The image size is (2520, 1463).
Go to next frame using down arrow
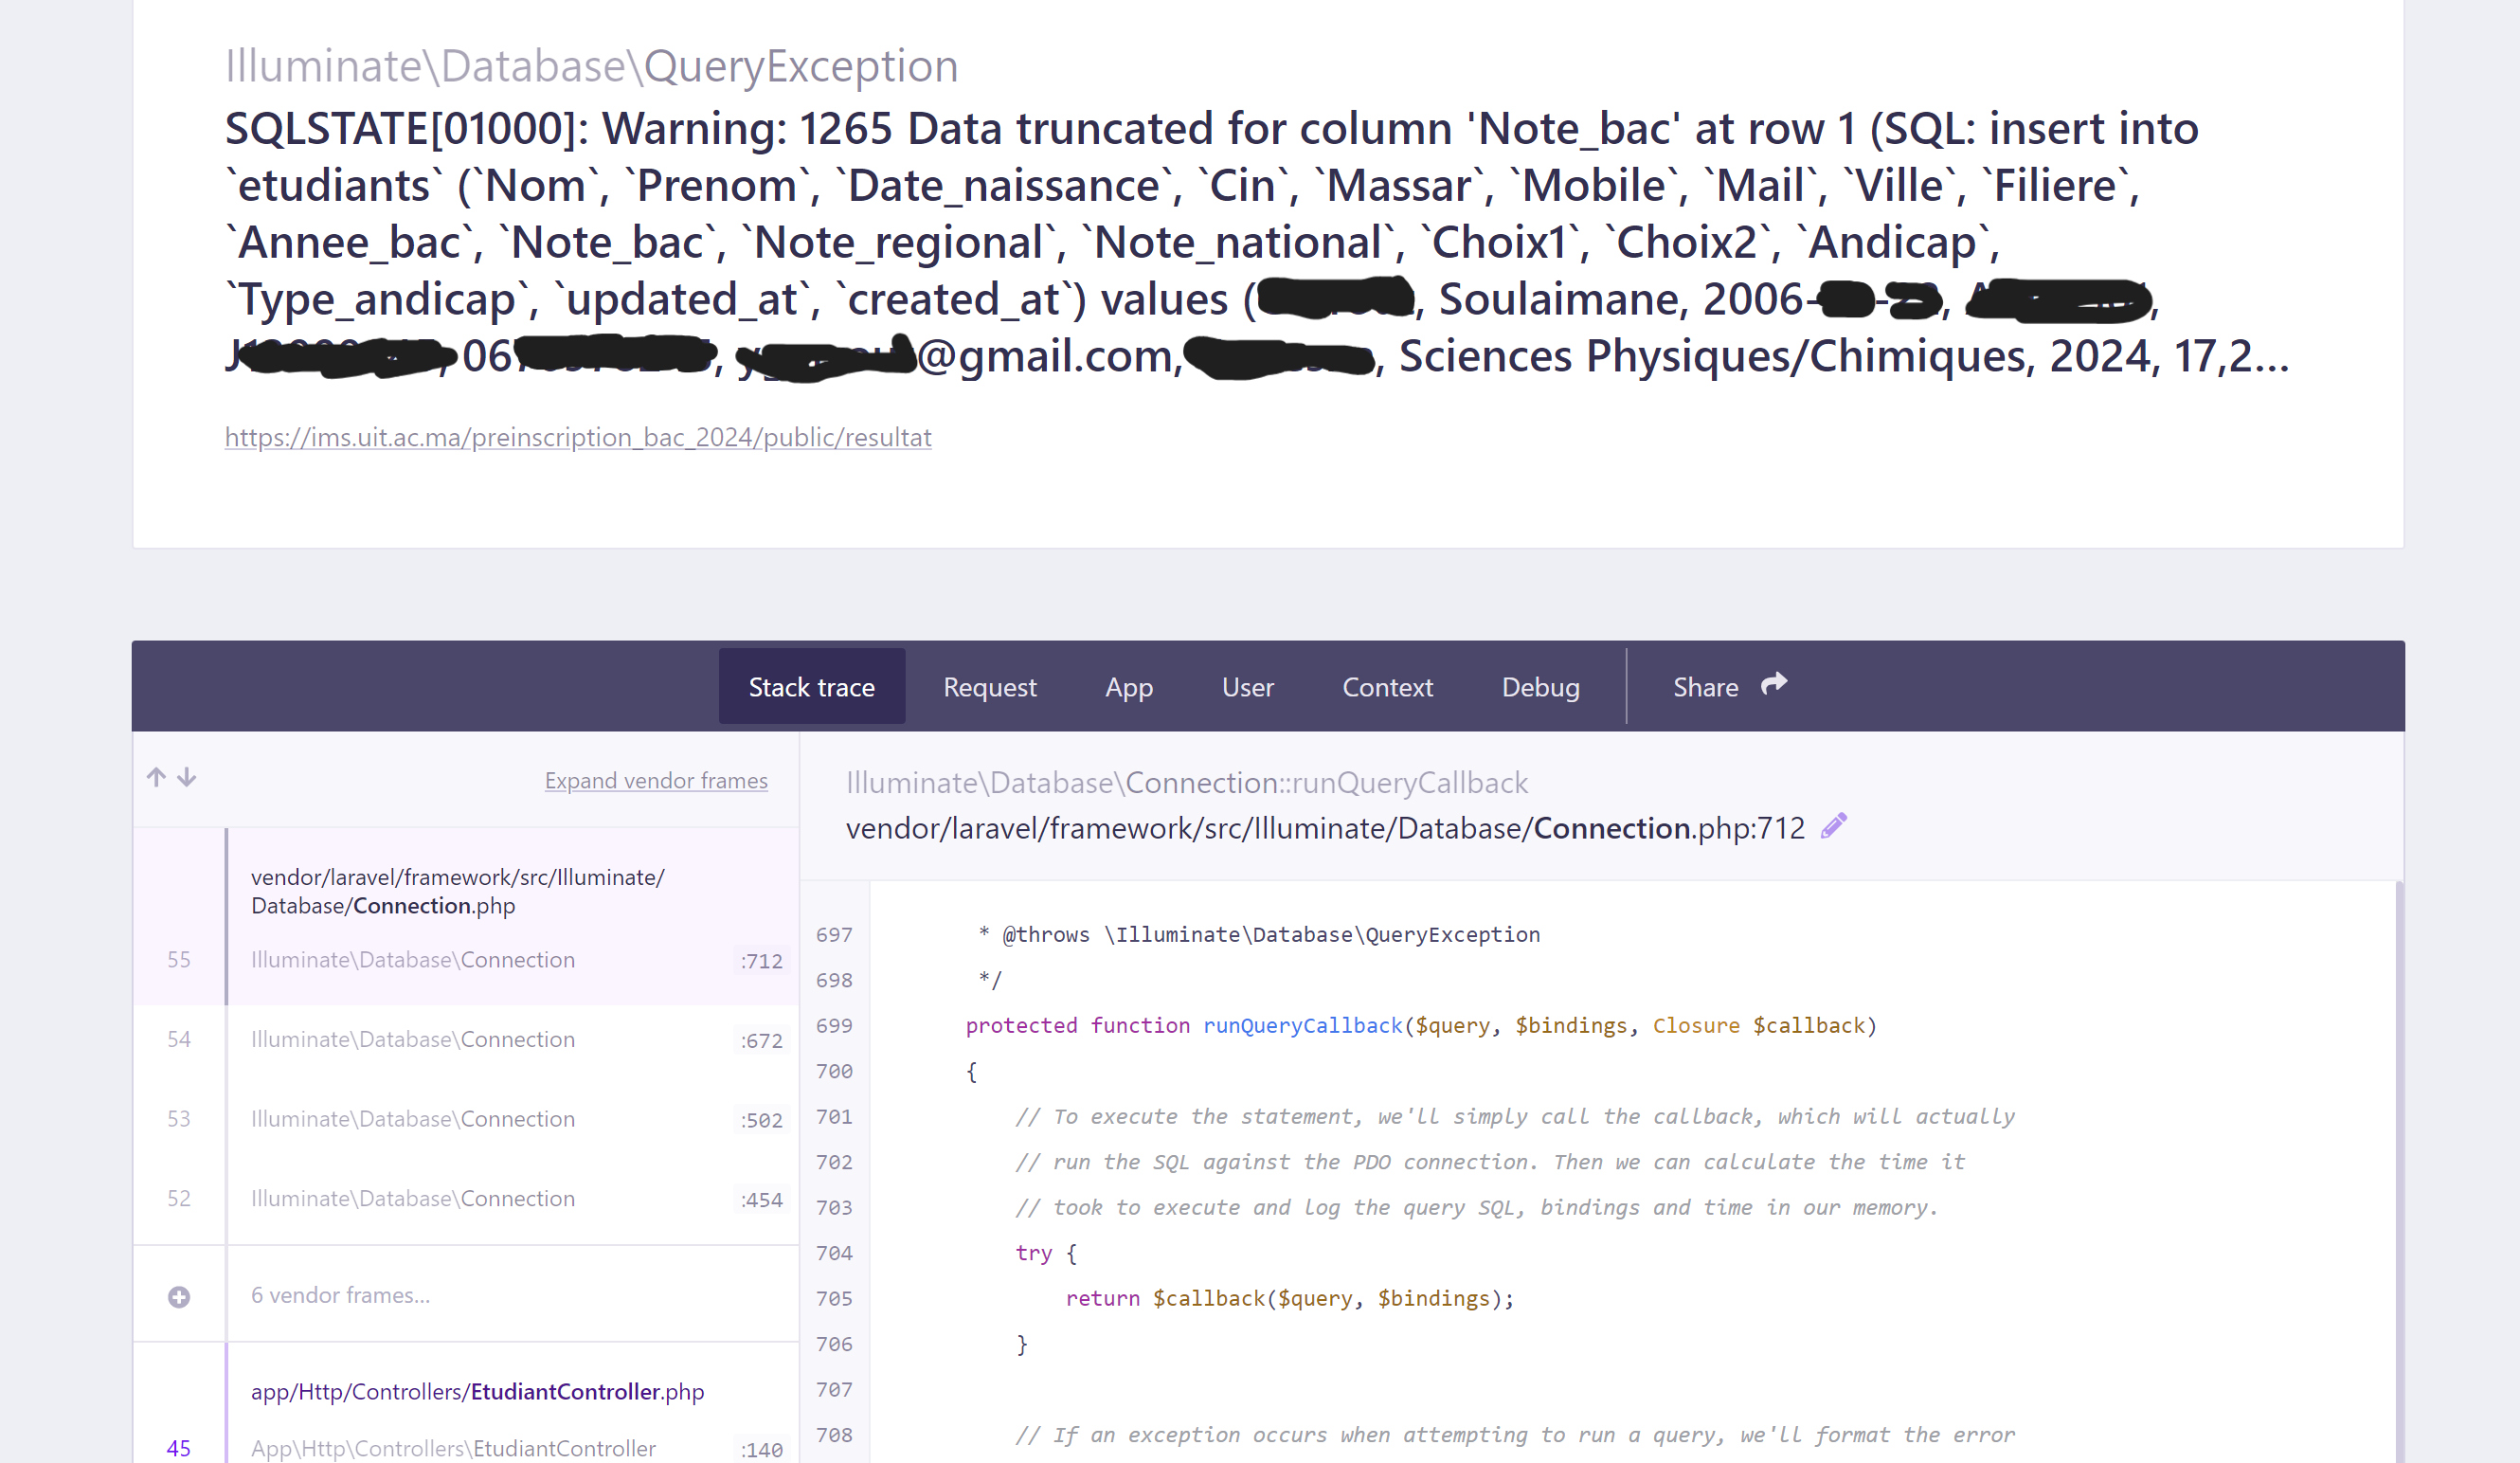click(187, 777)
